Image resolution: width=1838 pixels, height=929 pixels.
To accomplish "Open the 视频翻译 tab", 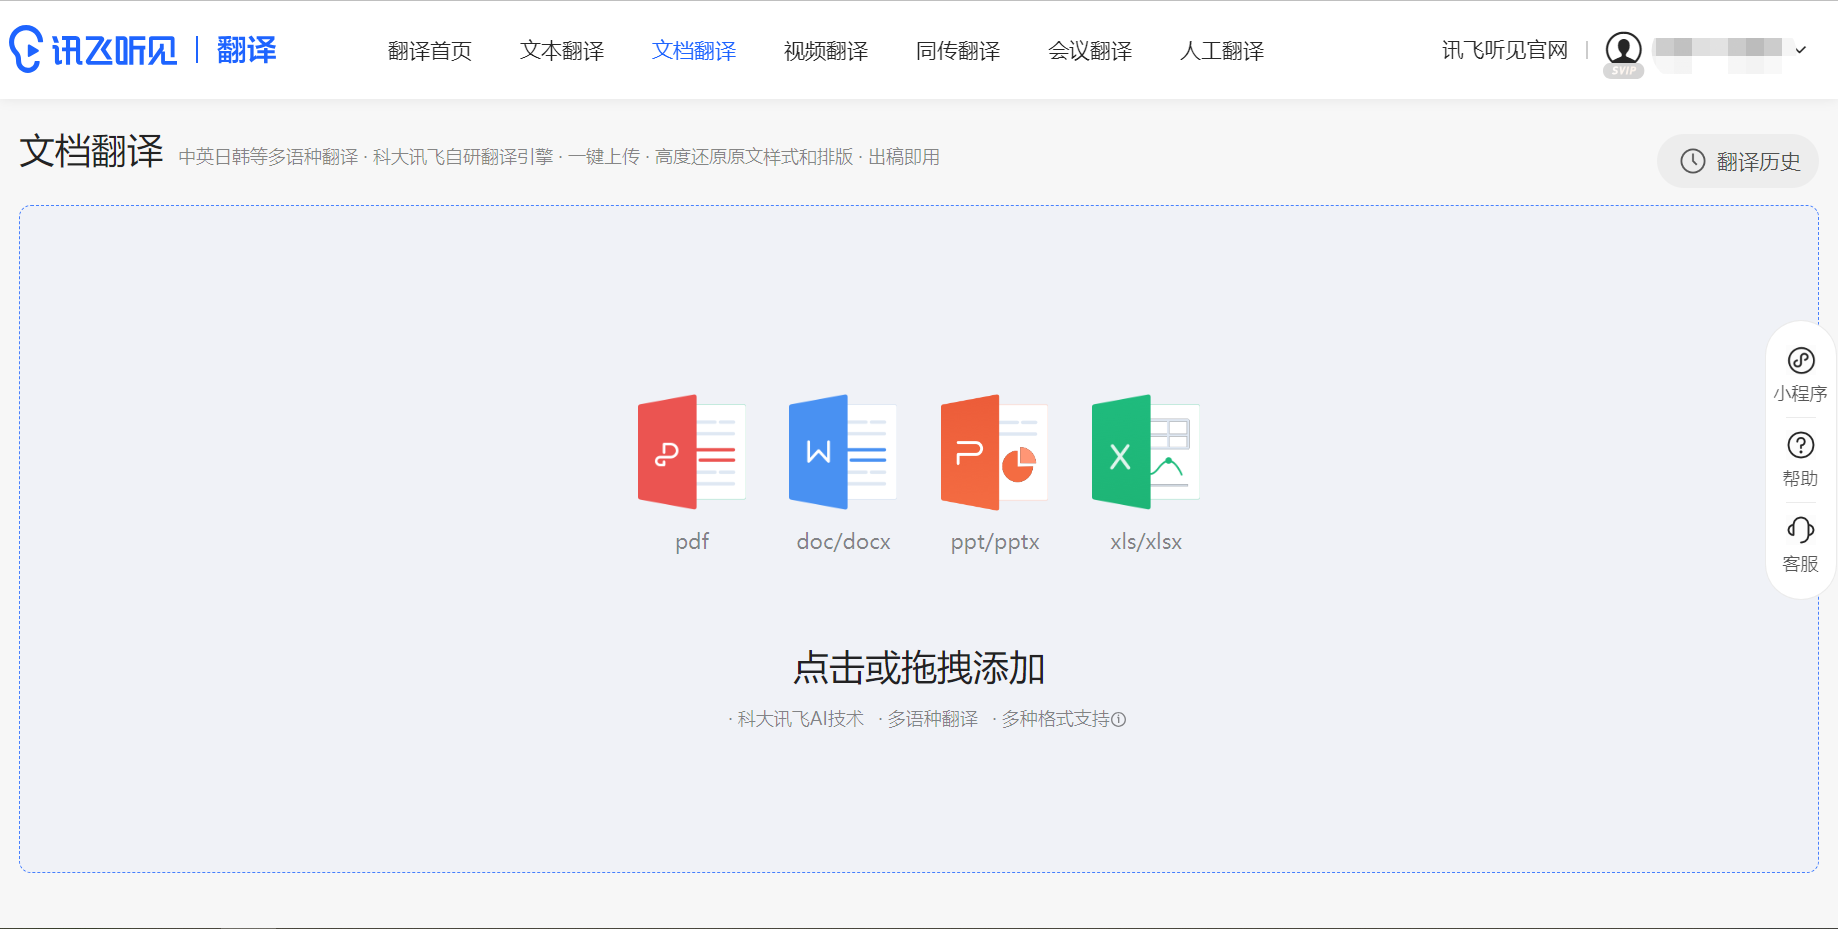I will [x=826, y=51].
